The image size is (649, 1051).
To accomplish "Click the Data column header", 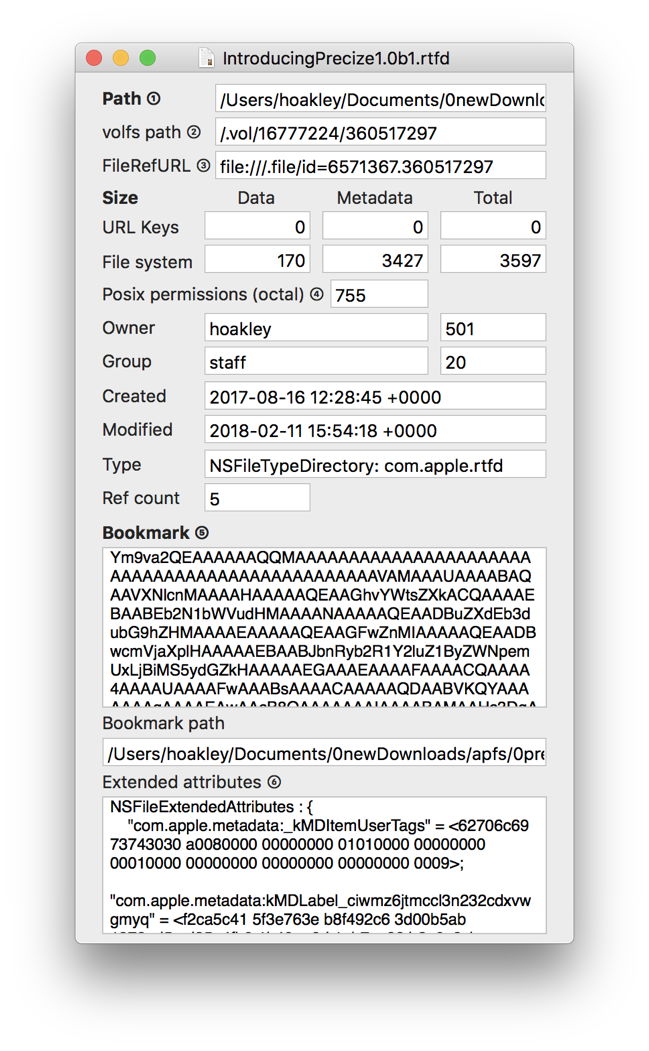I will point(256,198).
